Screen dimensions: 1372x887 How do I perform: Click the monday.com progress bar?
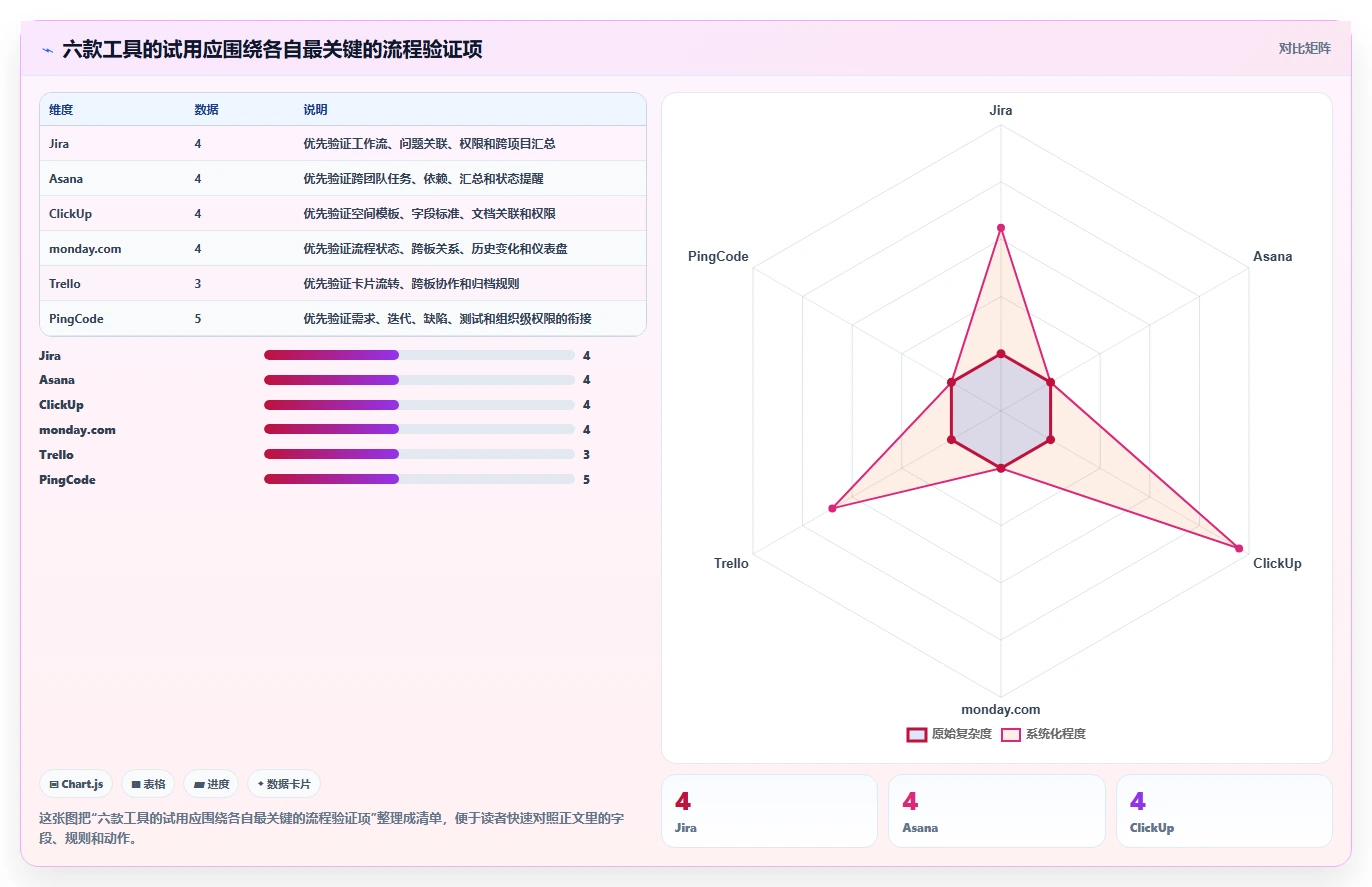[419, 430]
